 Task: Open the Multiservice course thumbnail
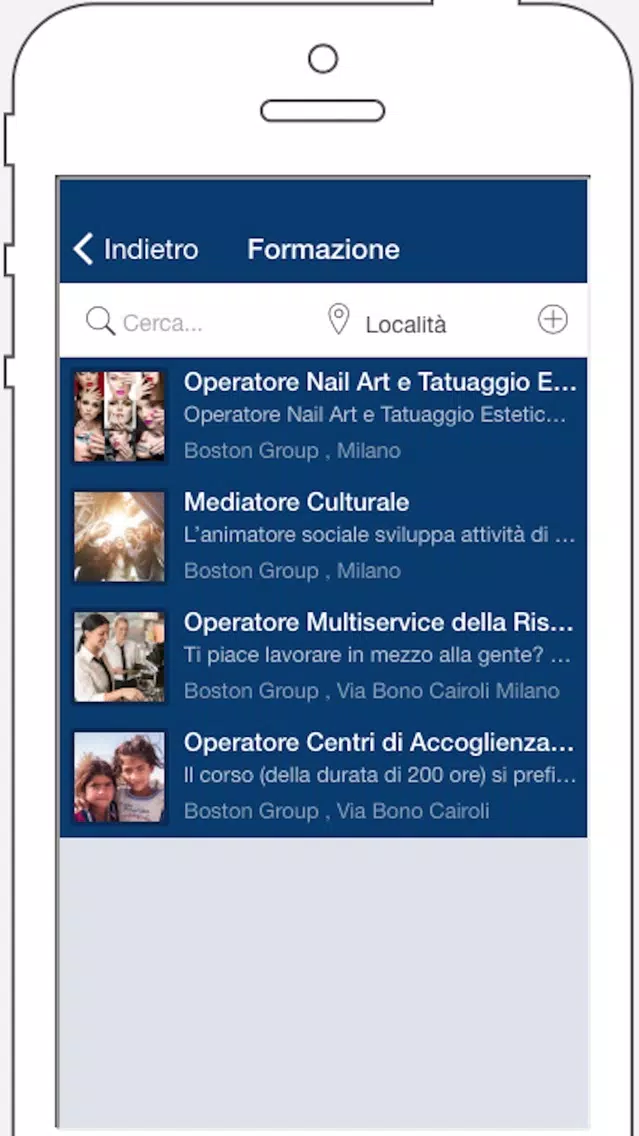[120, 657]
